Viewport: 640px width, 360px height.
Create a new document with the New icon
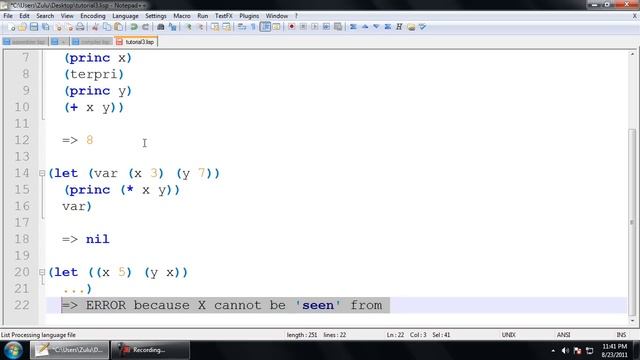click(x=11, y=27)
